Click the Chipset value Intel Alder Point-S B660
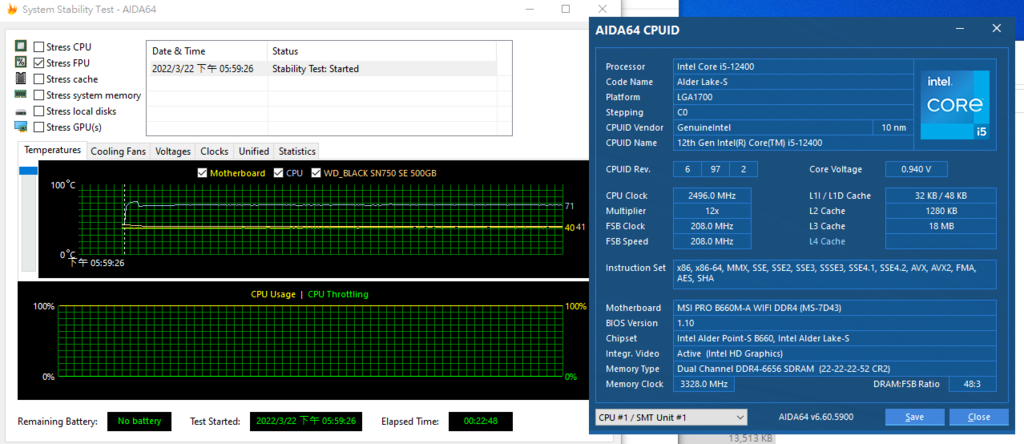The image size is (1024, 444). (x=835, y=338)
